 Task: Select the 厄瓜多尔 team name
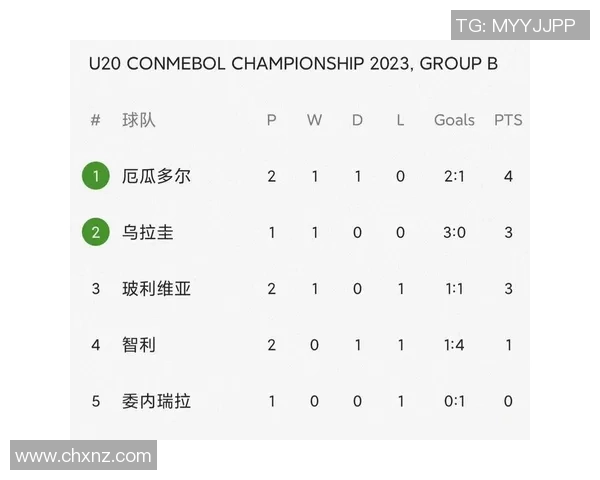point(156,177)
